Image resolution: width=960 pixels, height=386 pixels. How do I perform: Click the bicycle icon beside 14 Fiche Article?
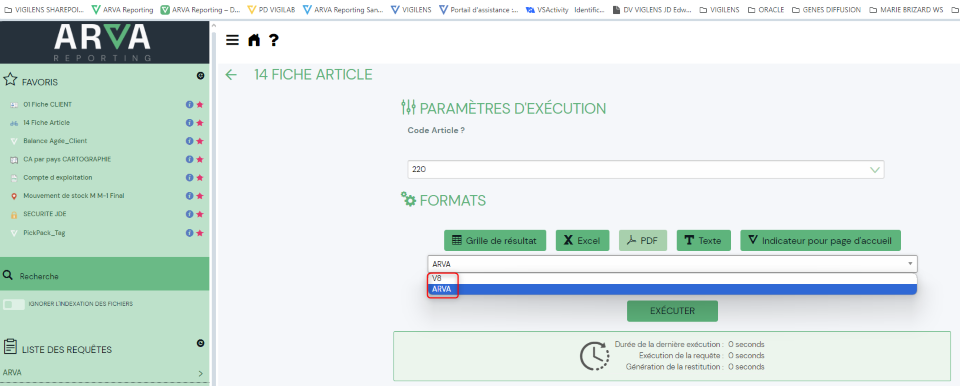coord(13,123)
